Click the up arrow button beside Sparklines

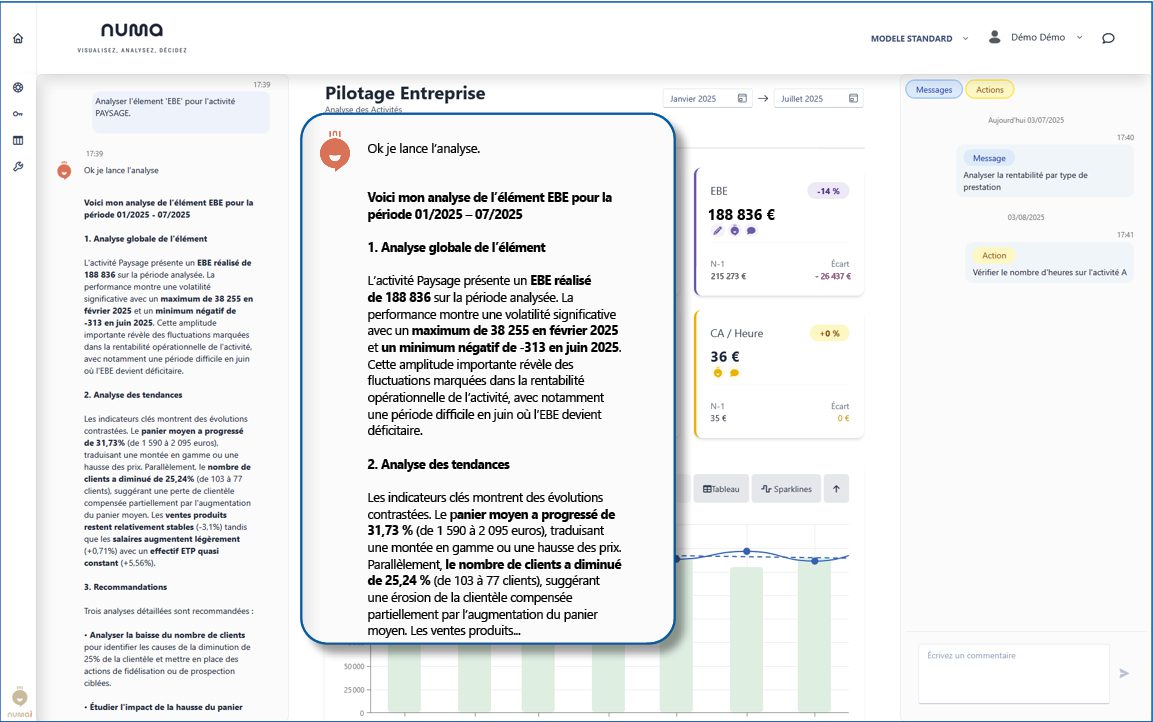(x=836, y=489)
